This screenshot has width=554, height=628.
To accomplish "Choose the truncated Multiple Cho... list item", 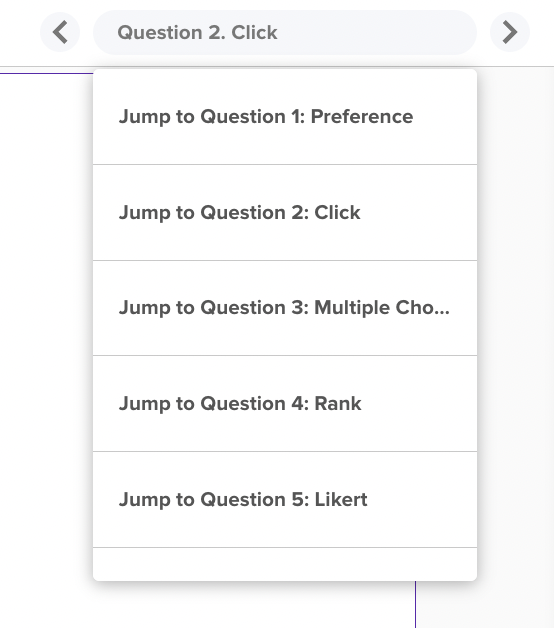I will pos(285,308).
